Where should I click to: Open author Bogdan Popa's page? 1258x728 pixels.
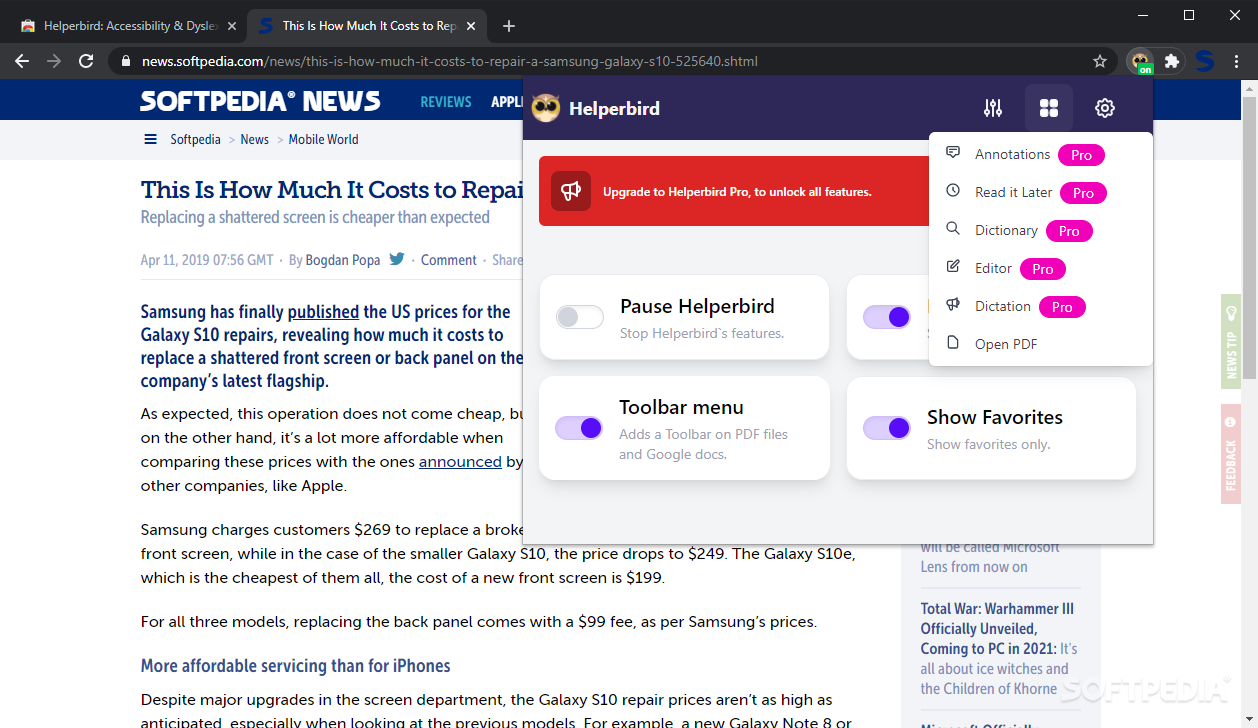point(343,260)
